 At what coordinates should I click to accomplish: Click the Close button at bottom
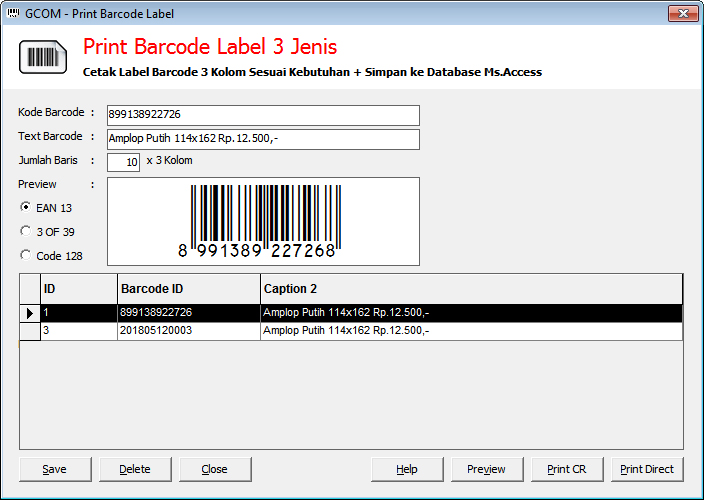coord(215,469)
